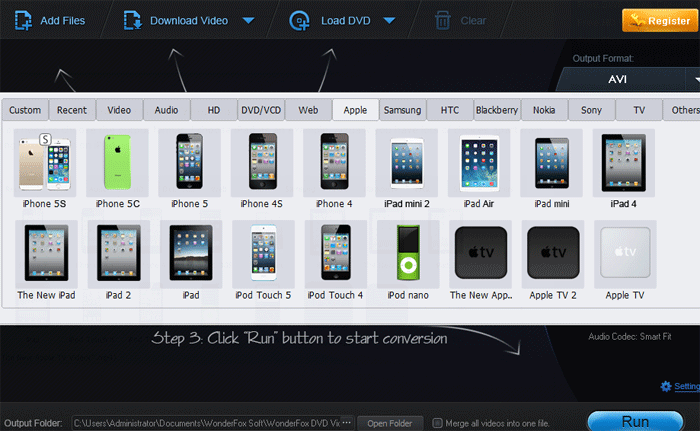Choose the iPod Touch 4 preset
The width and height of the screenshot is (700, 431).
point(336,254)
